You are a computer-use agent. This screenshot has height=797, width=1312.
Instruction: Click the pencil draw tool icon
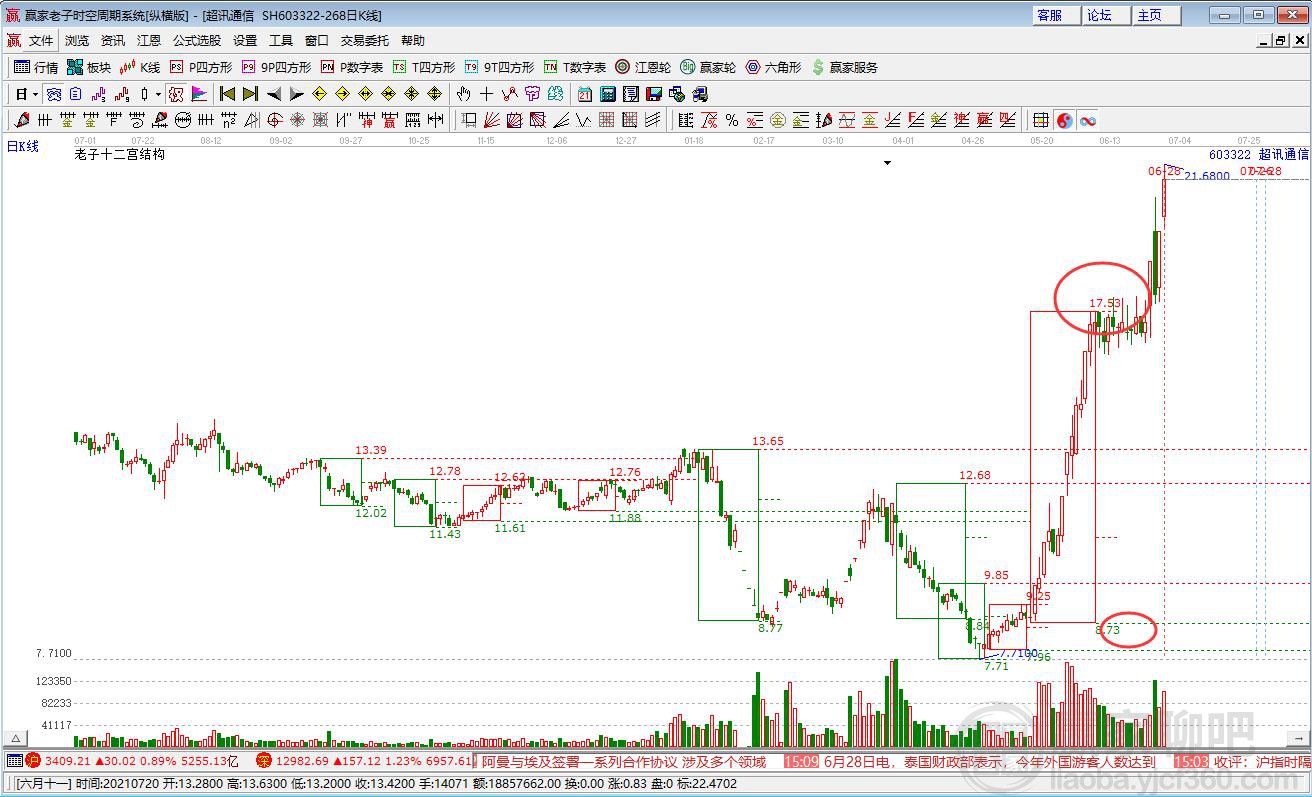21,120
